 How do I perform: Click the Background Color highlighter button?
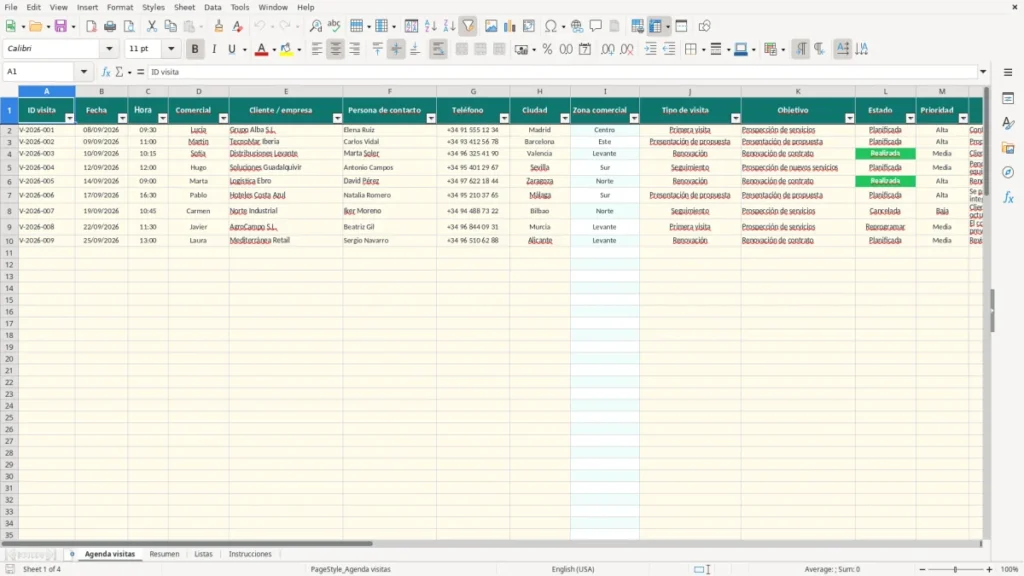click(286, 49)
